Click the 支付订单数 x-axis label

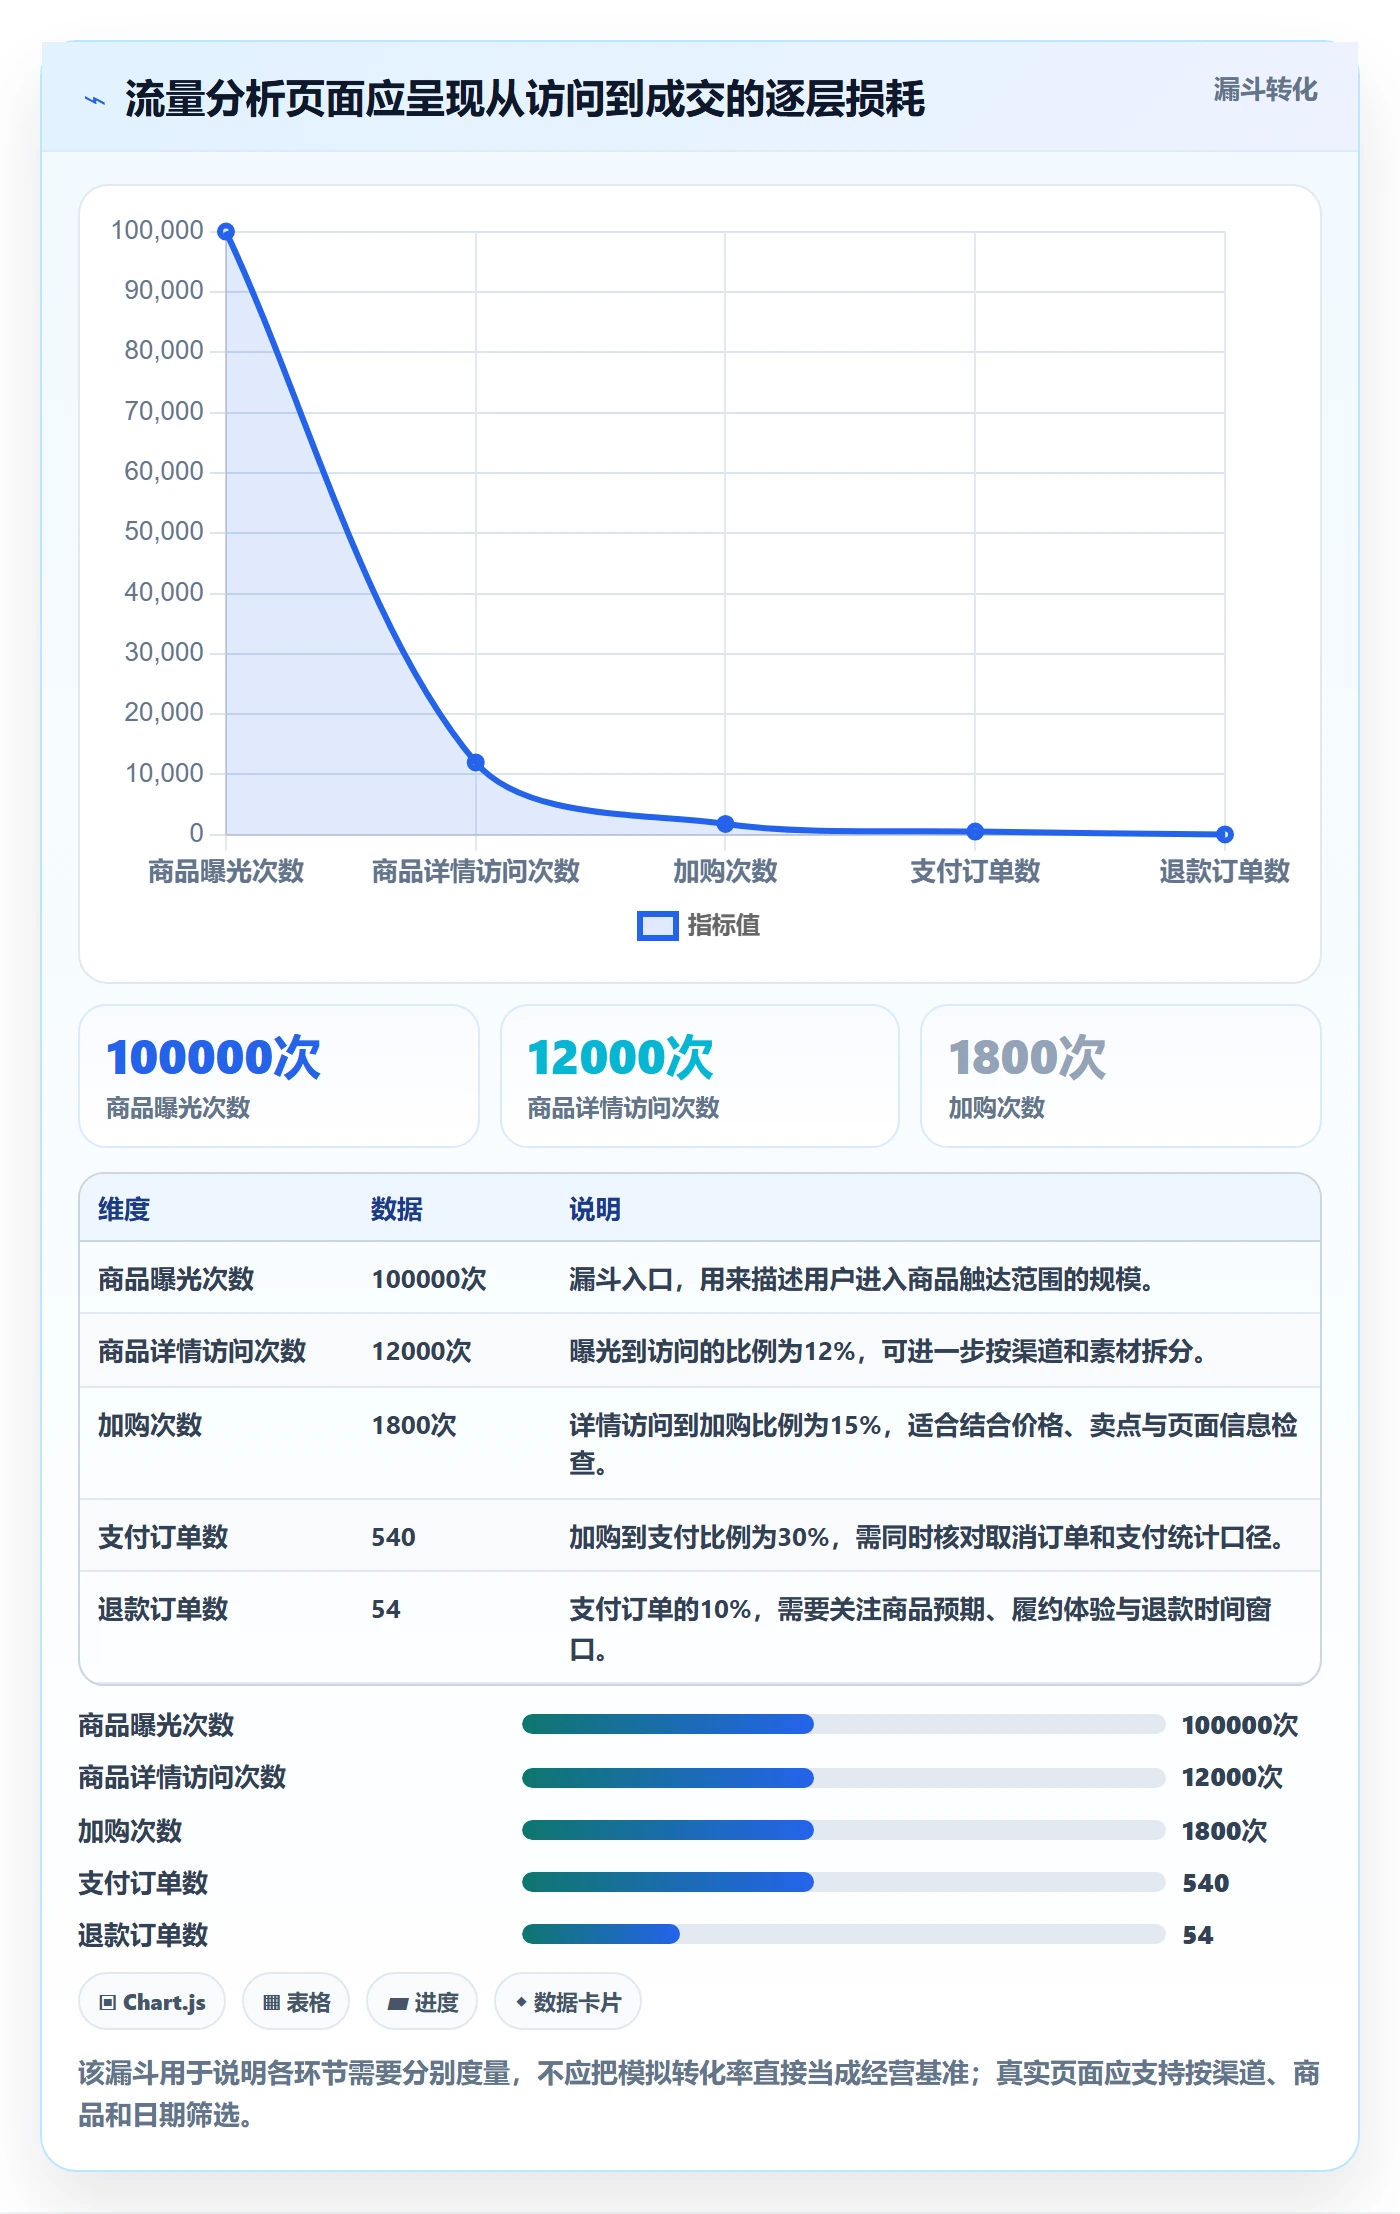pyautogui.click(x=975, y=871)
